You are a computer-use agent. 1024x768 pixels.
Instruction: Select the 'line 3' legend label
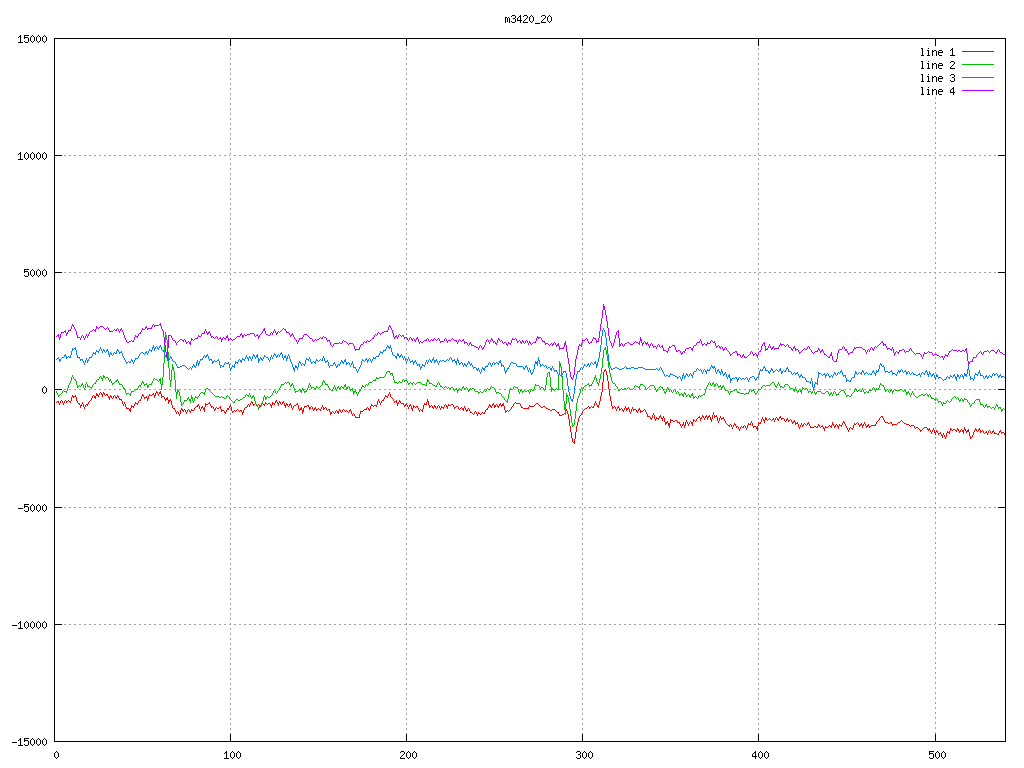click(937, 78)
